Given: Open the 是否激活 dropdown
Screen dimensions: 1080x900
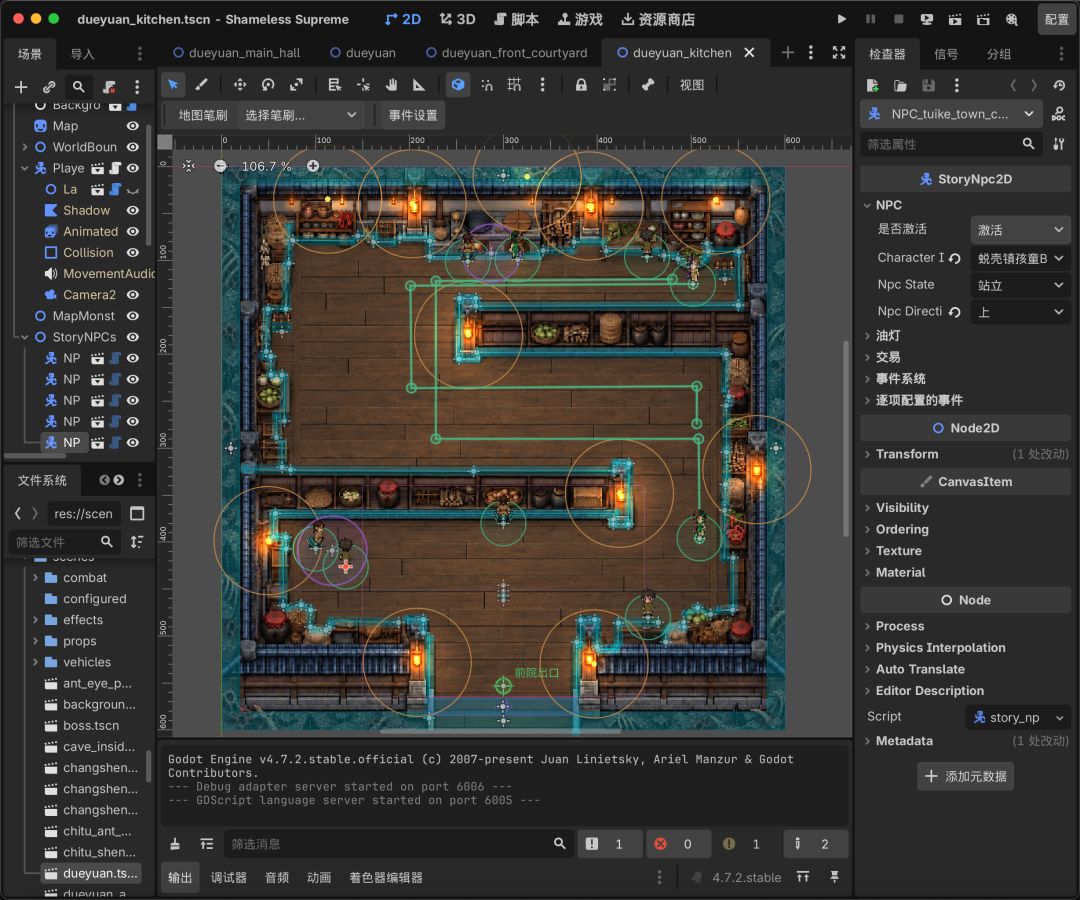Looking at the screenshot, I should tap(1020, 230).
